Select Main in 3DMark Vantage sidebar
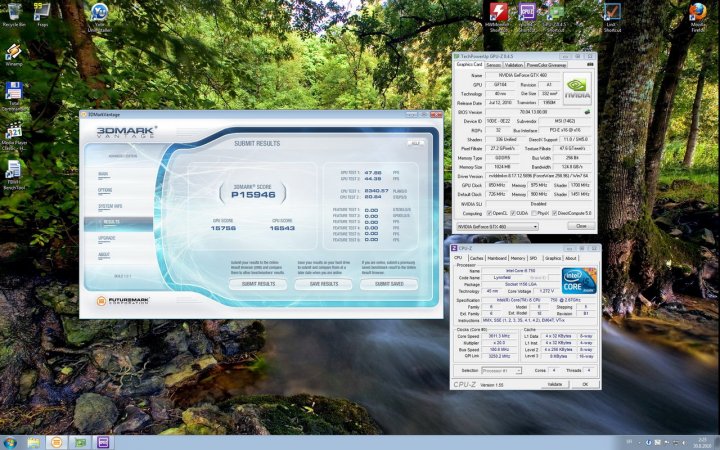 (x=103, y=174)
